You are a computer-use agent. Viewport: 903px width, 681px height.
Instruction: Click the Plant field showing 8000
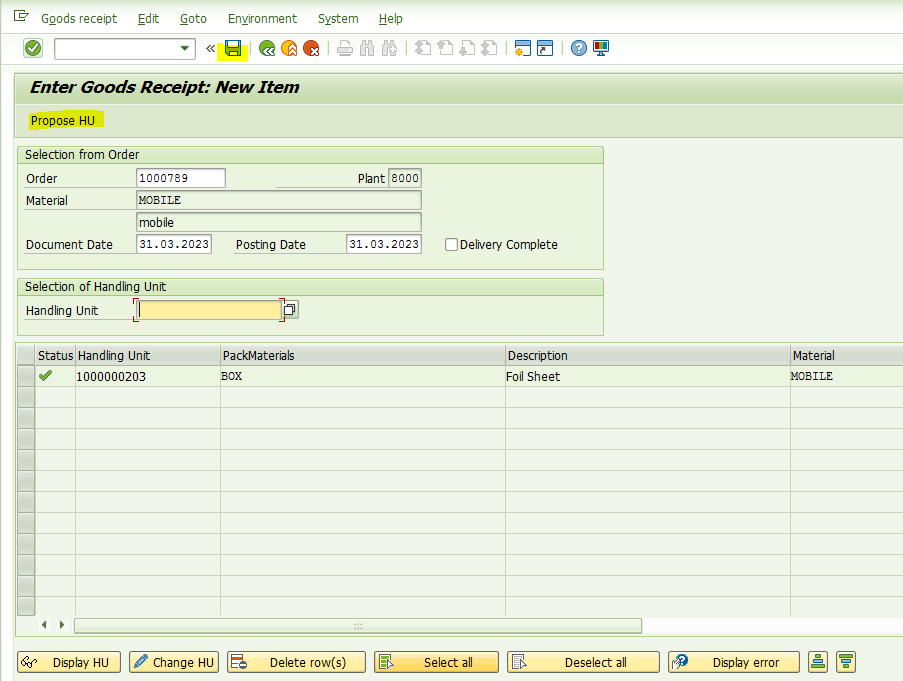(405, 178)
